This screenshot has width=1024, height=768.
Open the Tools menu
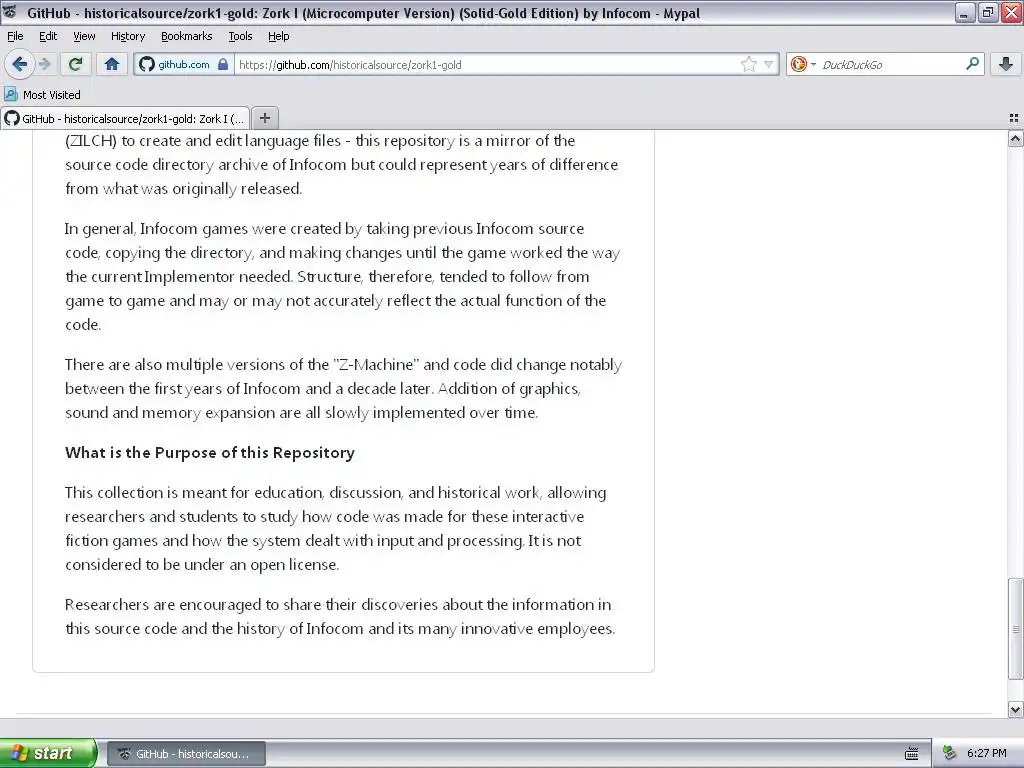(240, 36)
